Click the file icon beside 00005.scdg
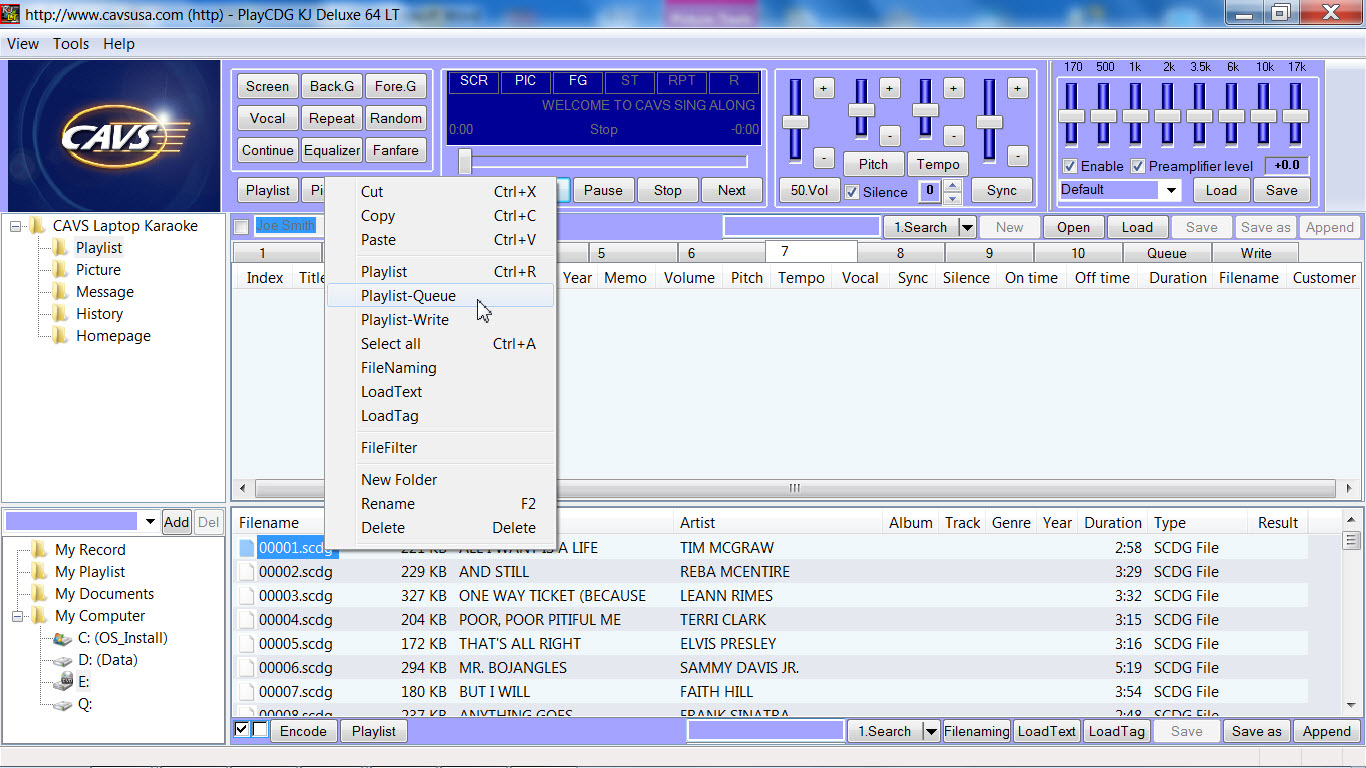This screenshot has width=1366, height=768. (246, 644)
